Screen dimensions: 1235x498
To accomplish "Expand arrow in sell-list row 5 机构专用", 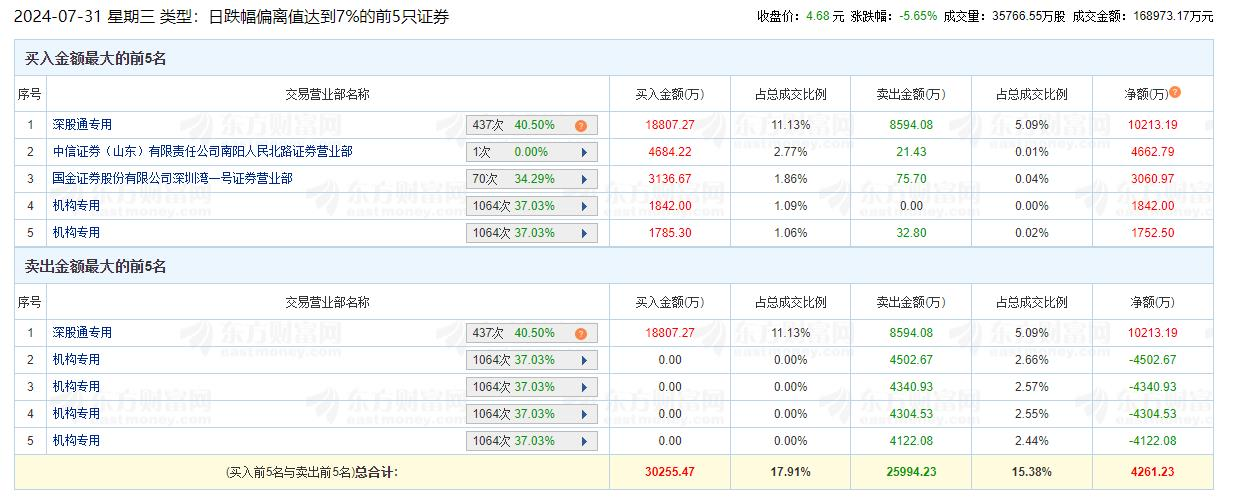I will (582, 442).
